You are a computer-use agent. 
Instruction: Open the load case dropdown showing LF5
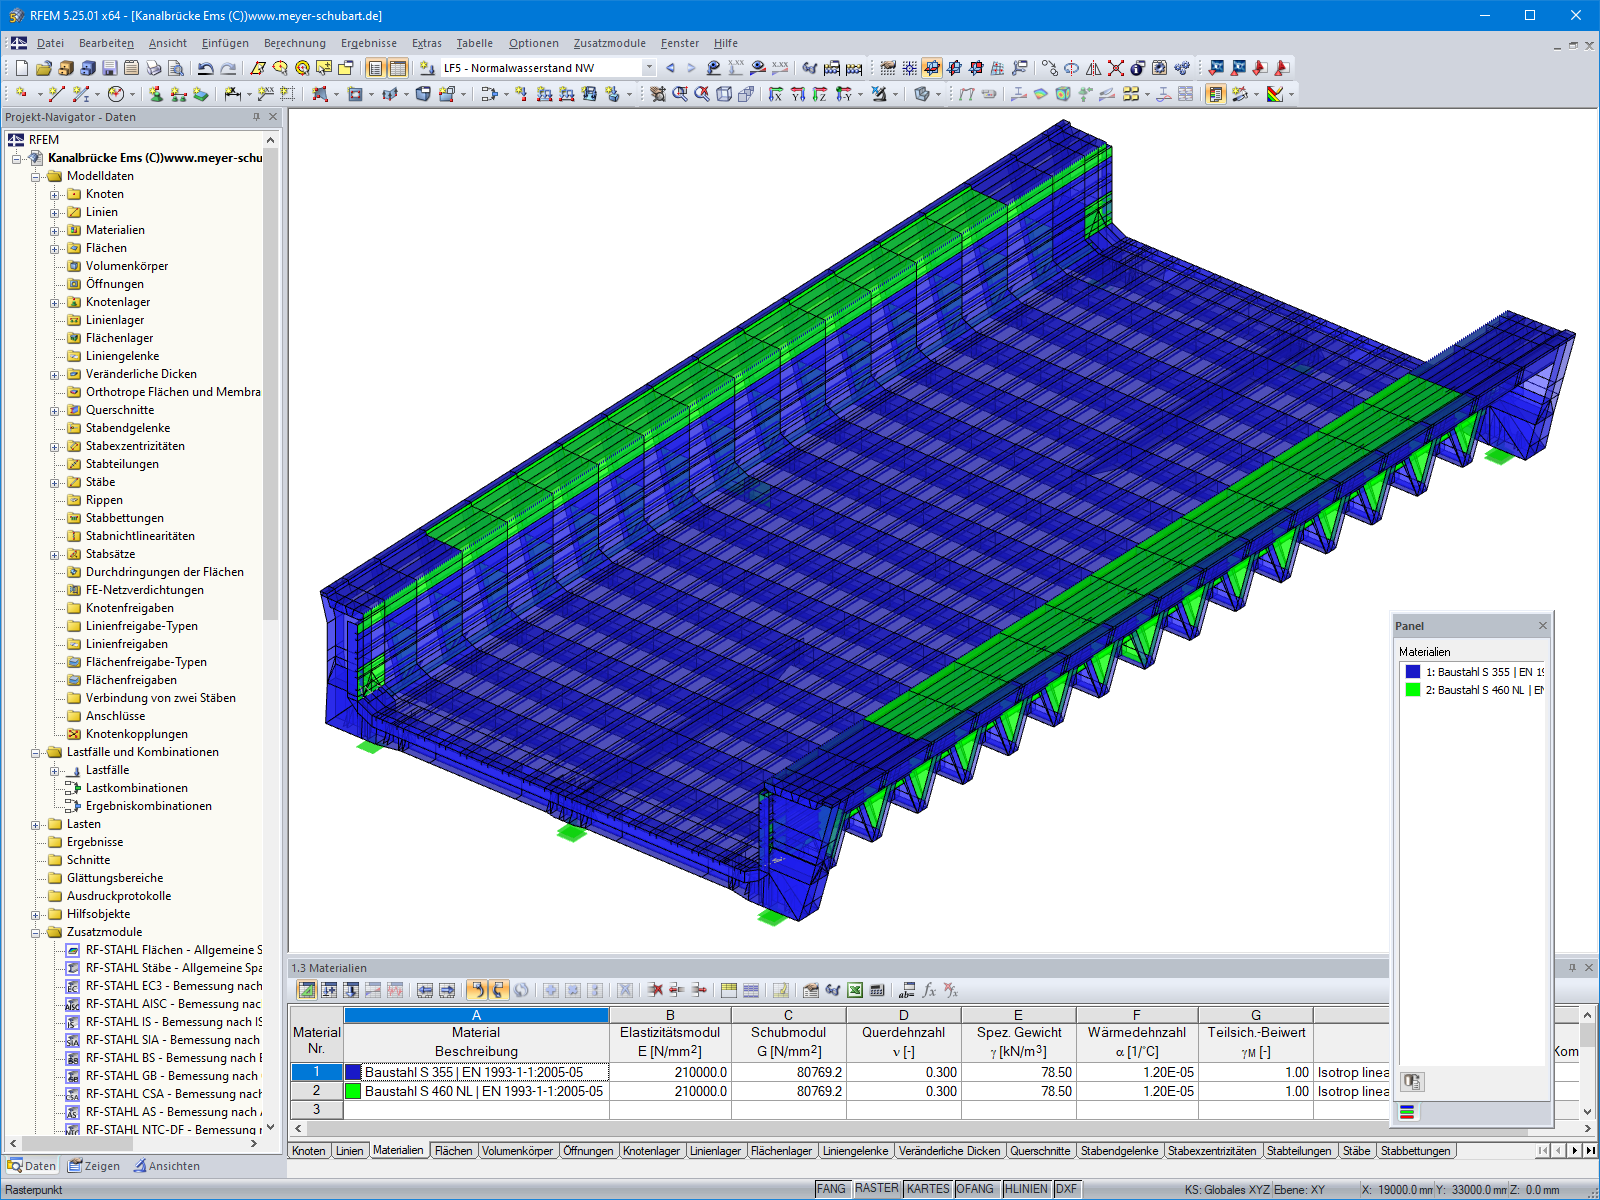click(648, 68)
